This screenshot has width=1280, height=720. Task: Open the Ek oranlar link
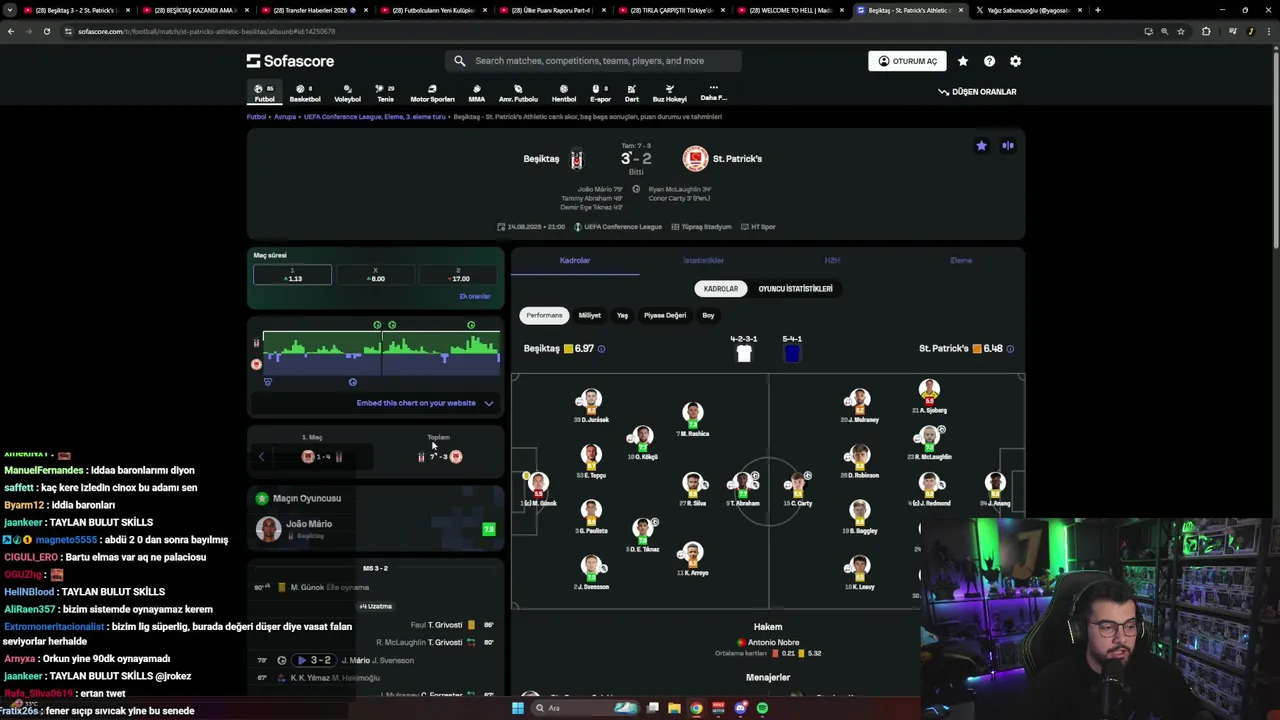[474, 297]
